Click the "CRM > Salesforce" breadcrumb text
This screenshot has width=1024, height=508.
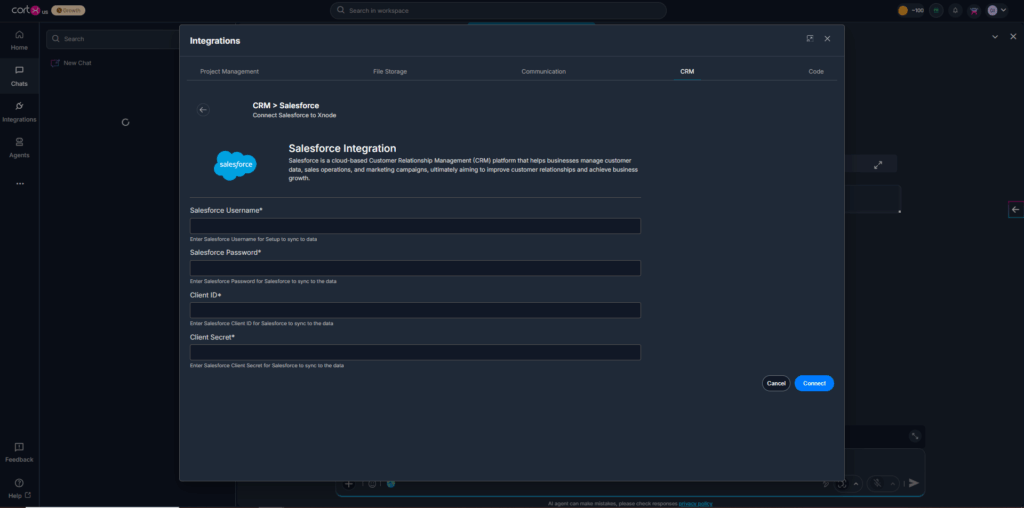(286, 105)
